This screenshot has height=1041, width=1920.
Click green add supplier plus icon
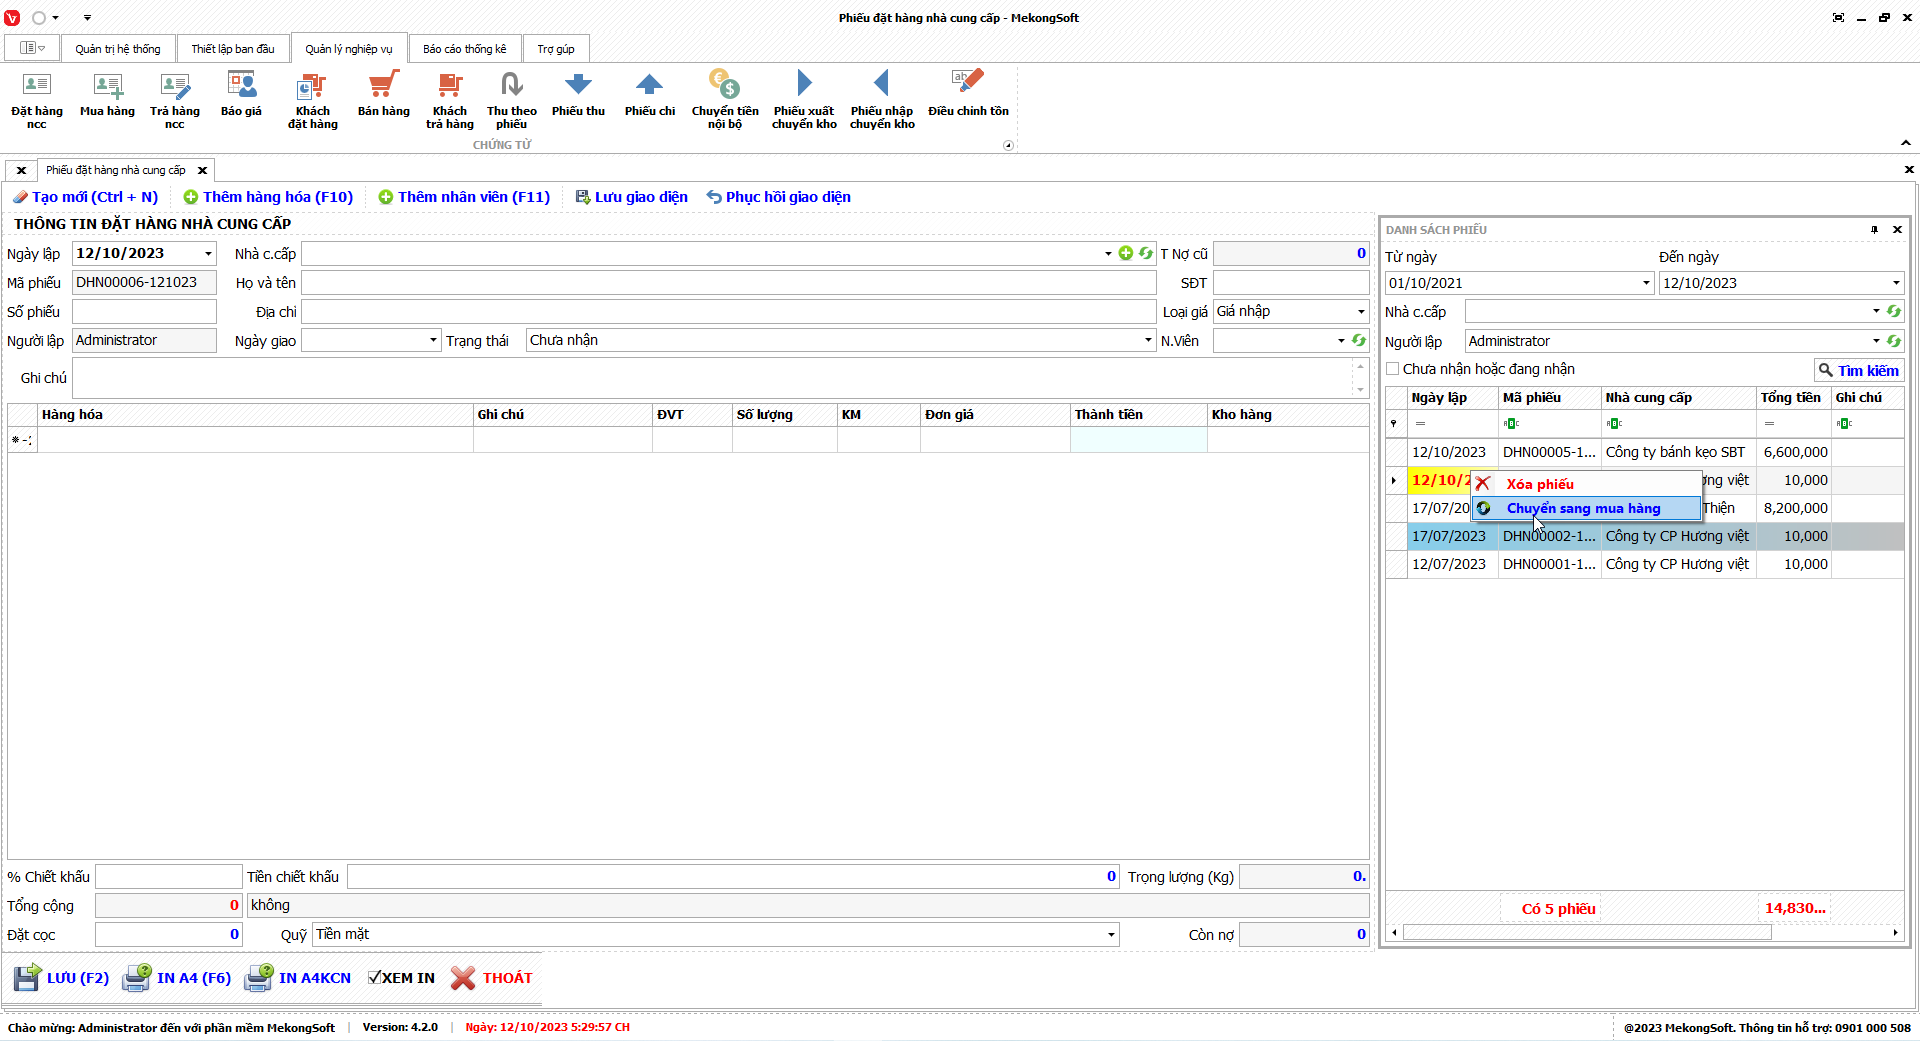tap(1126, 254)
